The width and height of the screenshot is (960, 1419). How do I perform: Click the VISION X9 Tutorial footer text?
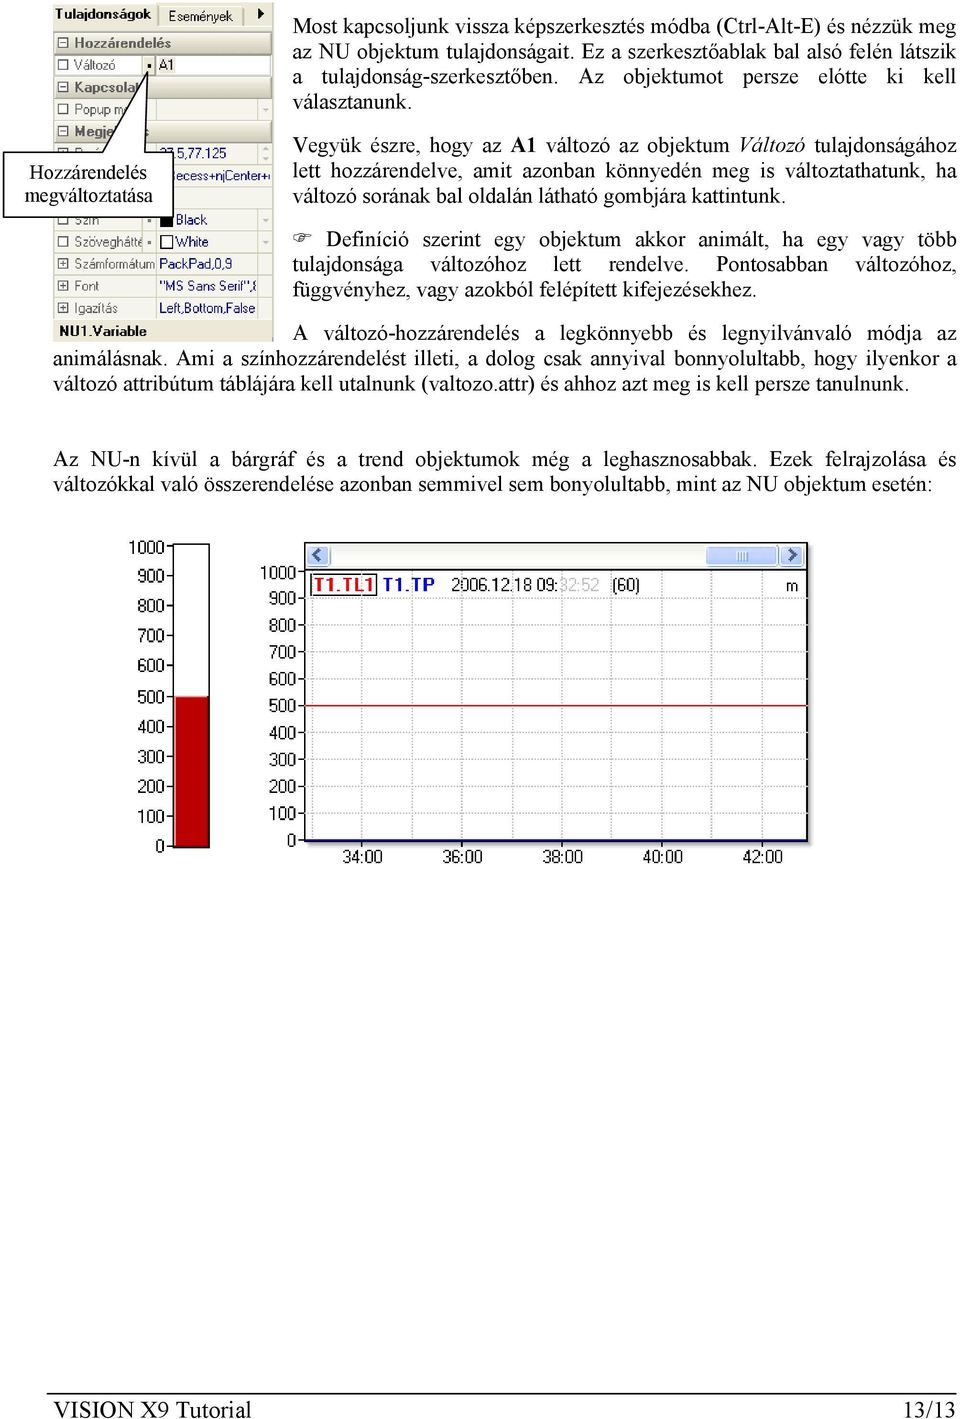[x=152, y=1409]
